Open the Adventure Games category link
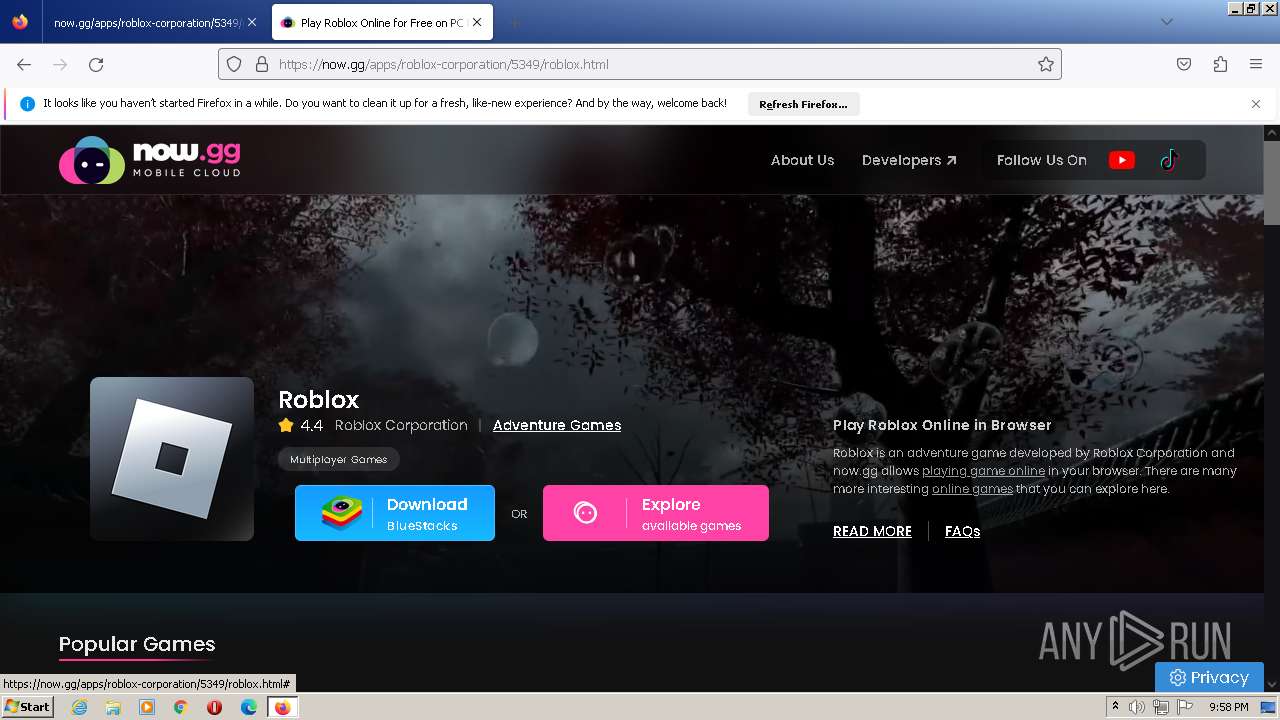Image resolution: width=1280 pixels, height=720 pixels. tap(557, 425)
